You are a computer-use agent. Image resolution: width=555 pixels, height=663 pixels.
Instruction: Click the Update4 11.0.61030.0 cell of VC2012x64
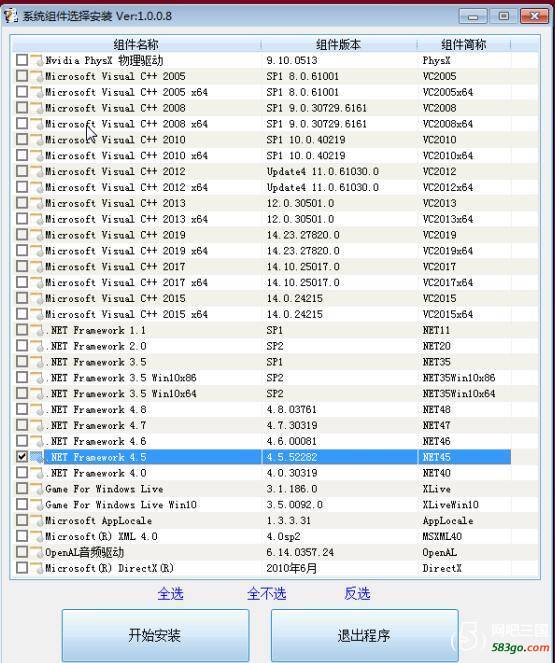(x=323, y=187)
